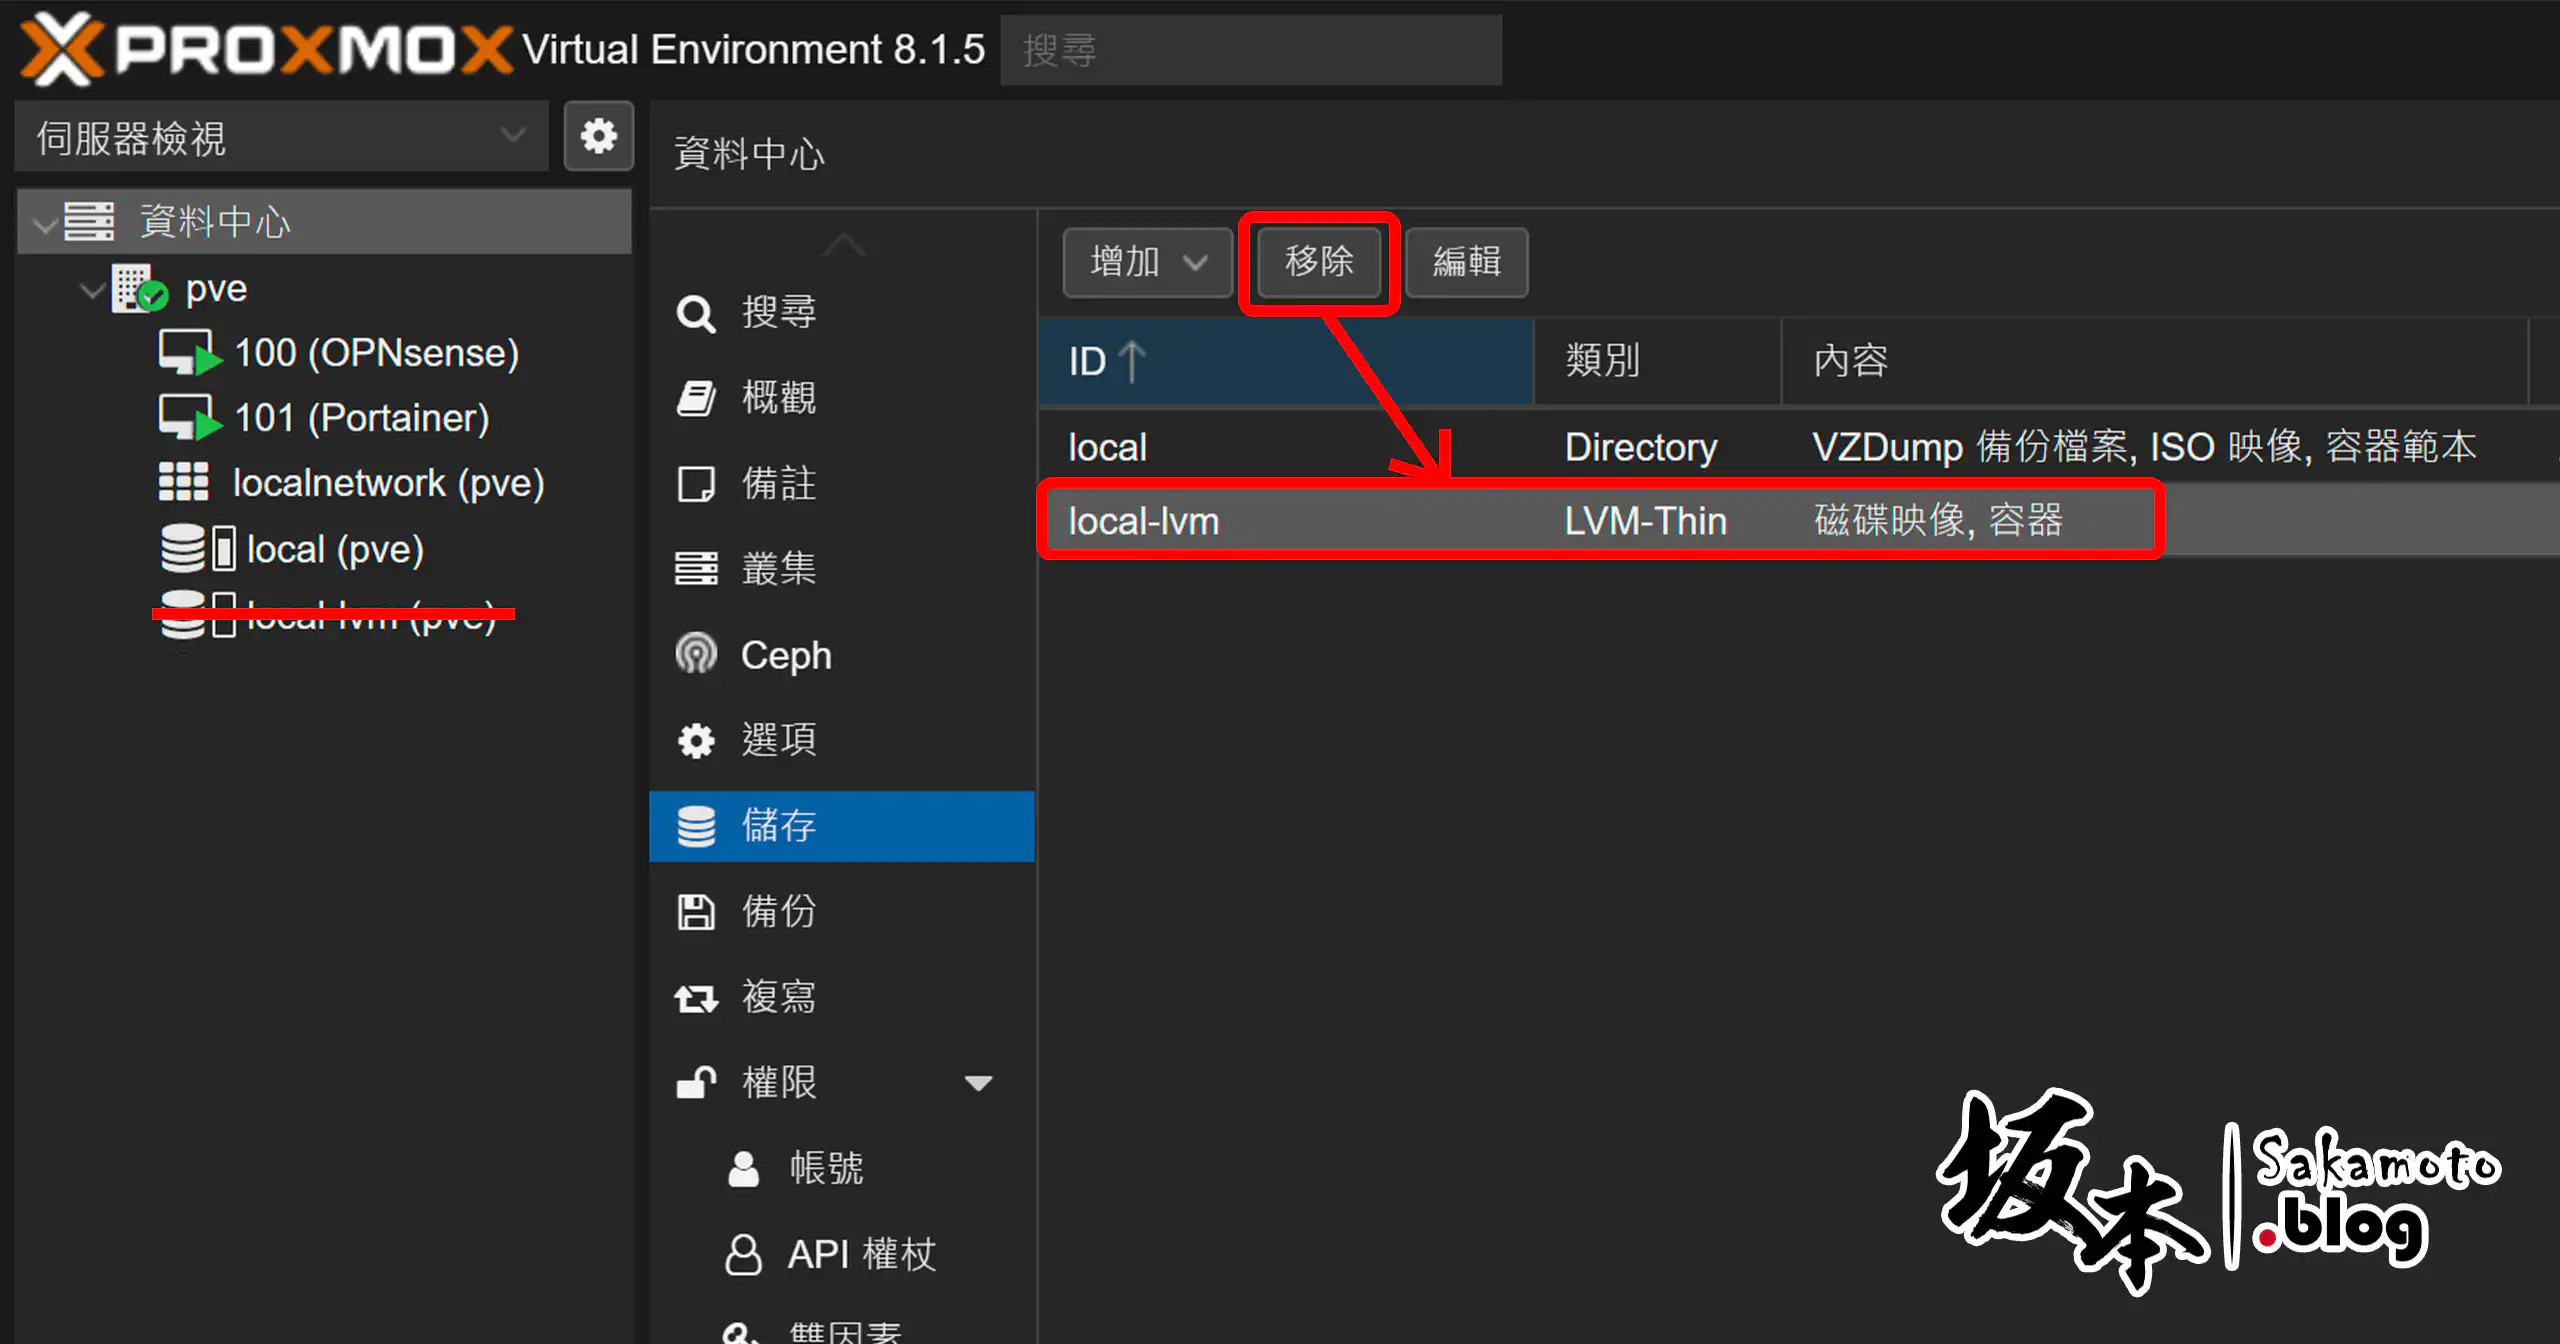Collapse the pve node tree
The image size is (2560, 1344).
tap(92, 290)
